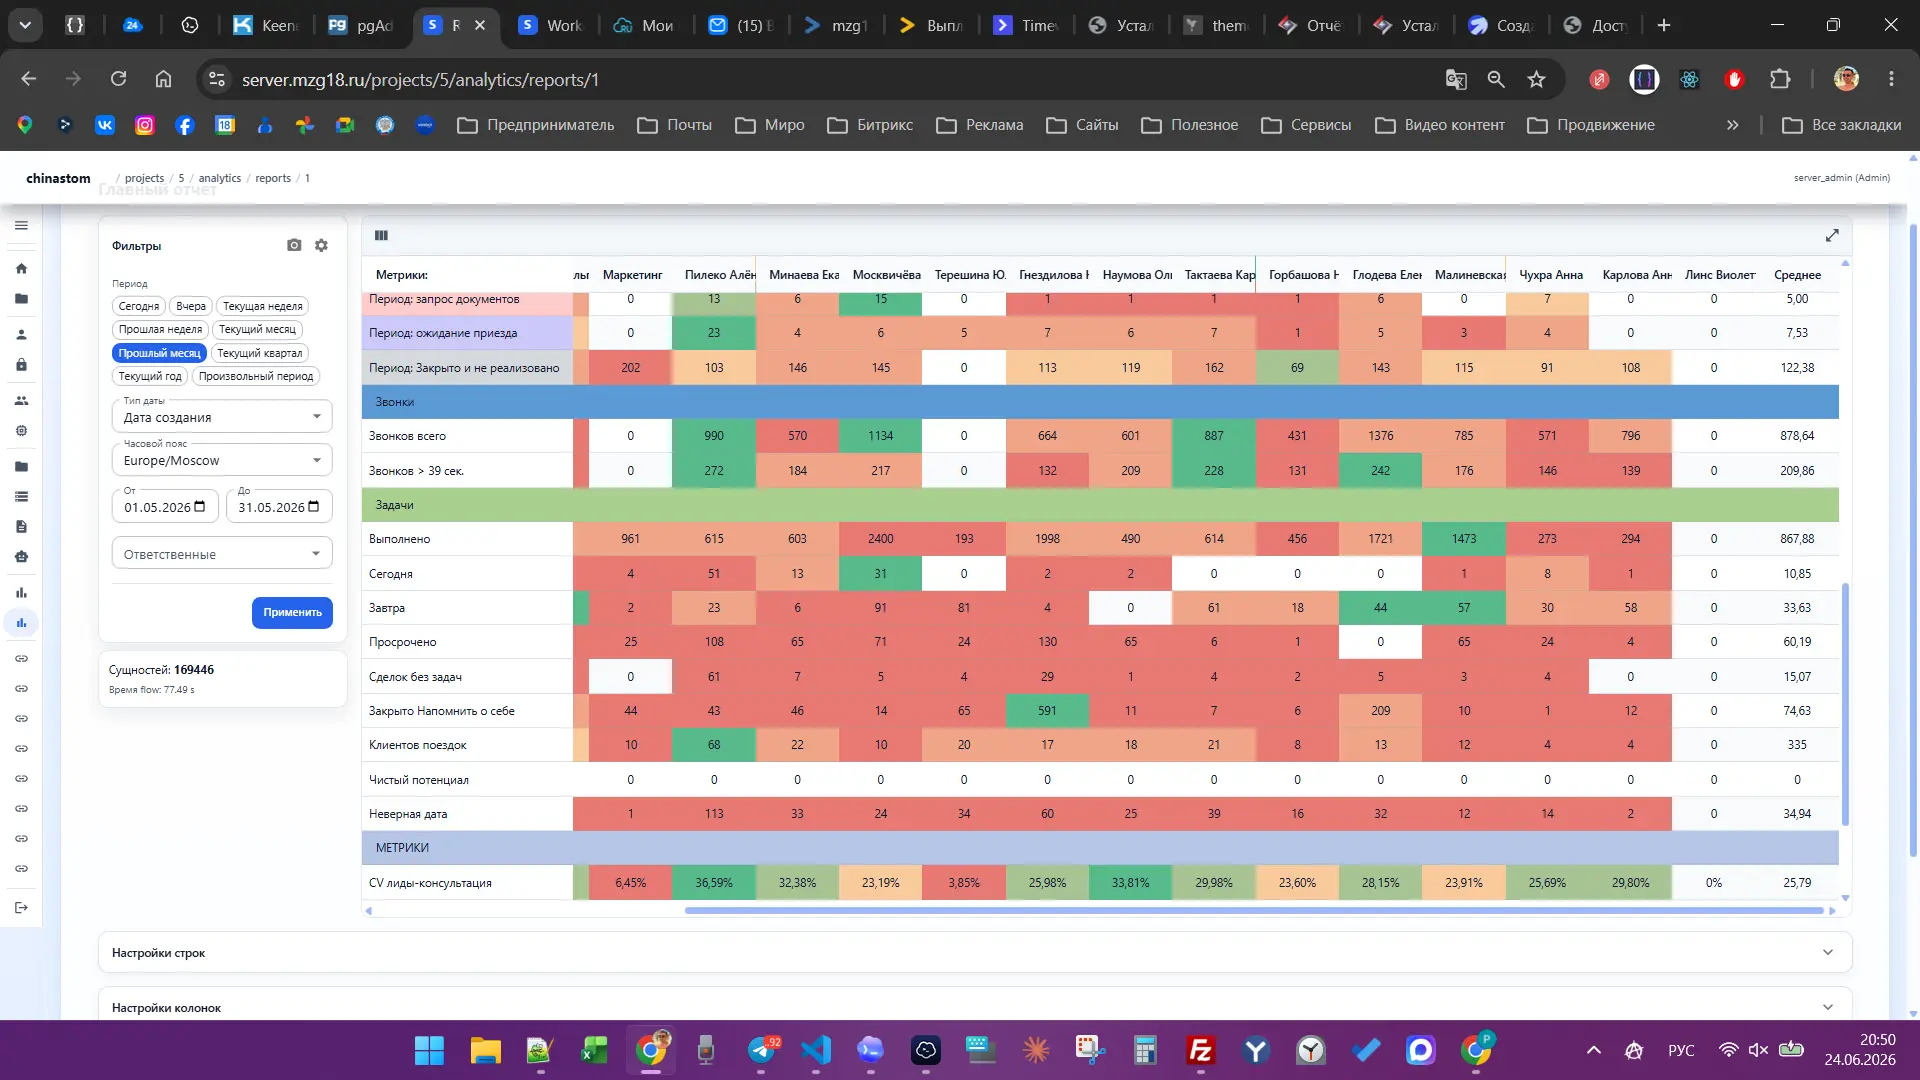The width and height of the screenshot is (1920, 1080).
Task: Select the Сегодня period chip
Action: [139, 306]
